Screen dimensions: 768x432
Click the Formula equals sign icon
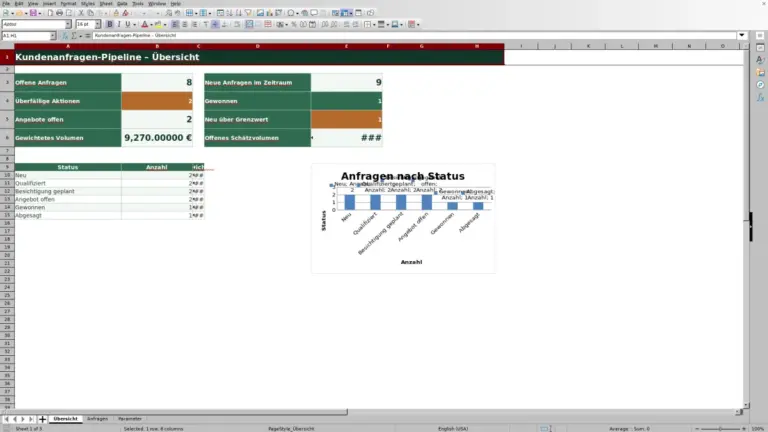pyautogui.click(x=88, y=36)
